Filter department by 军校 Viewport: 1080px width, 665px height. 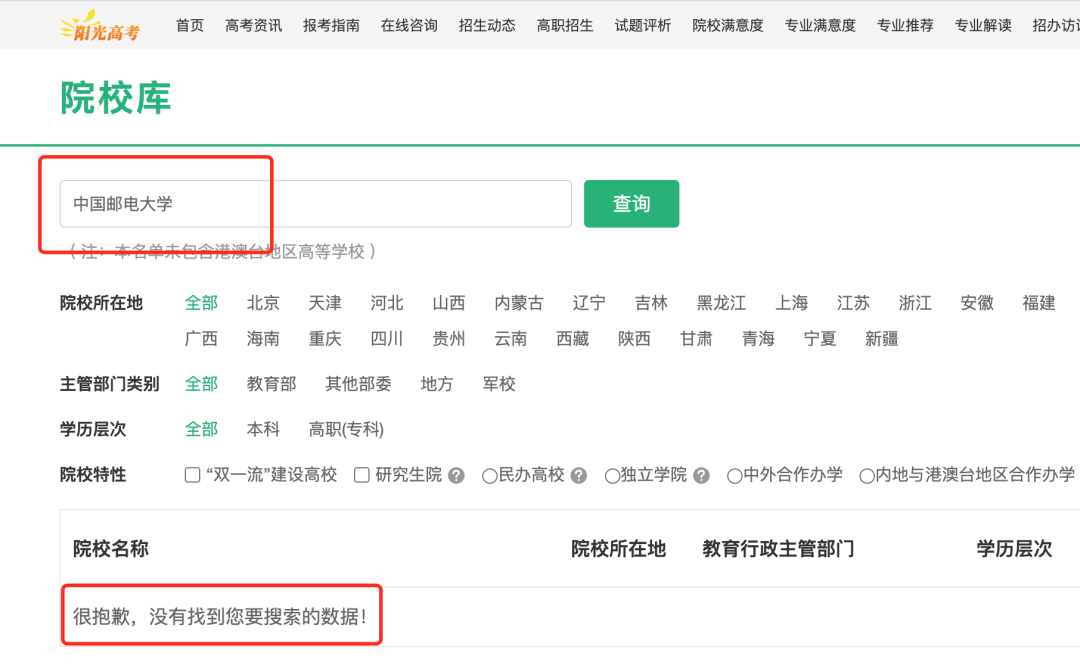(499, 384)
